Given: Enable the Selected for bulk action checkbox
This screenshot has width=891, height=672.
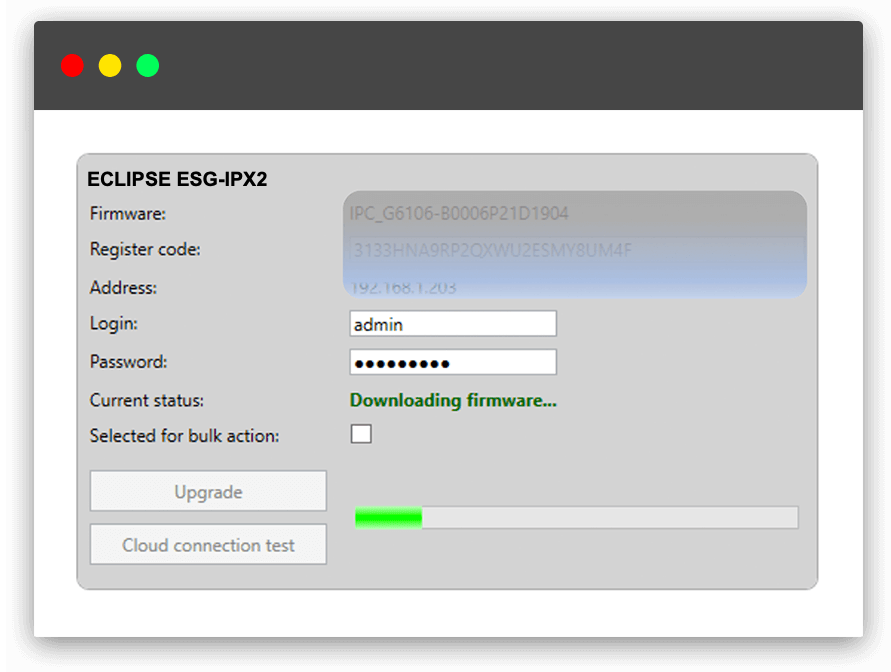Looking at the screenshot, I should pyautogui.click(x=360, y=434).
